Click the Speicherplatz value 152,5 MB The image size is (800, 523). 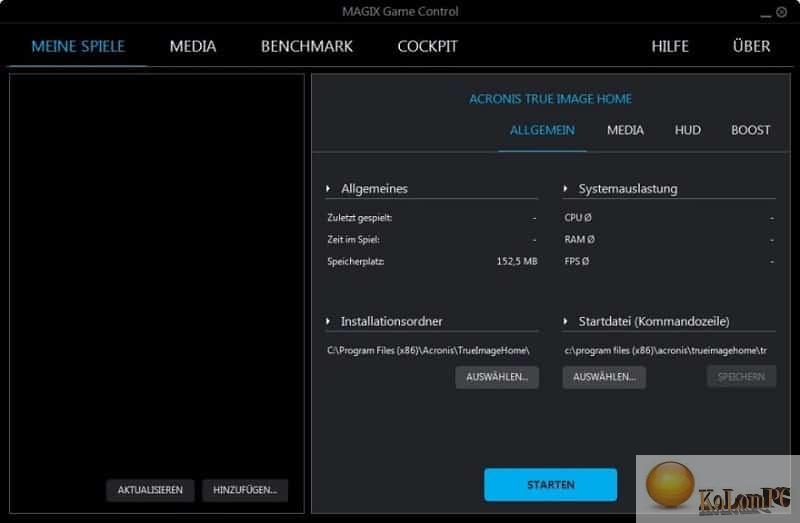tap(517, 261)
